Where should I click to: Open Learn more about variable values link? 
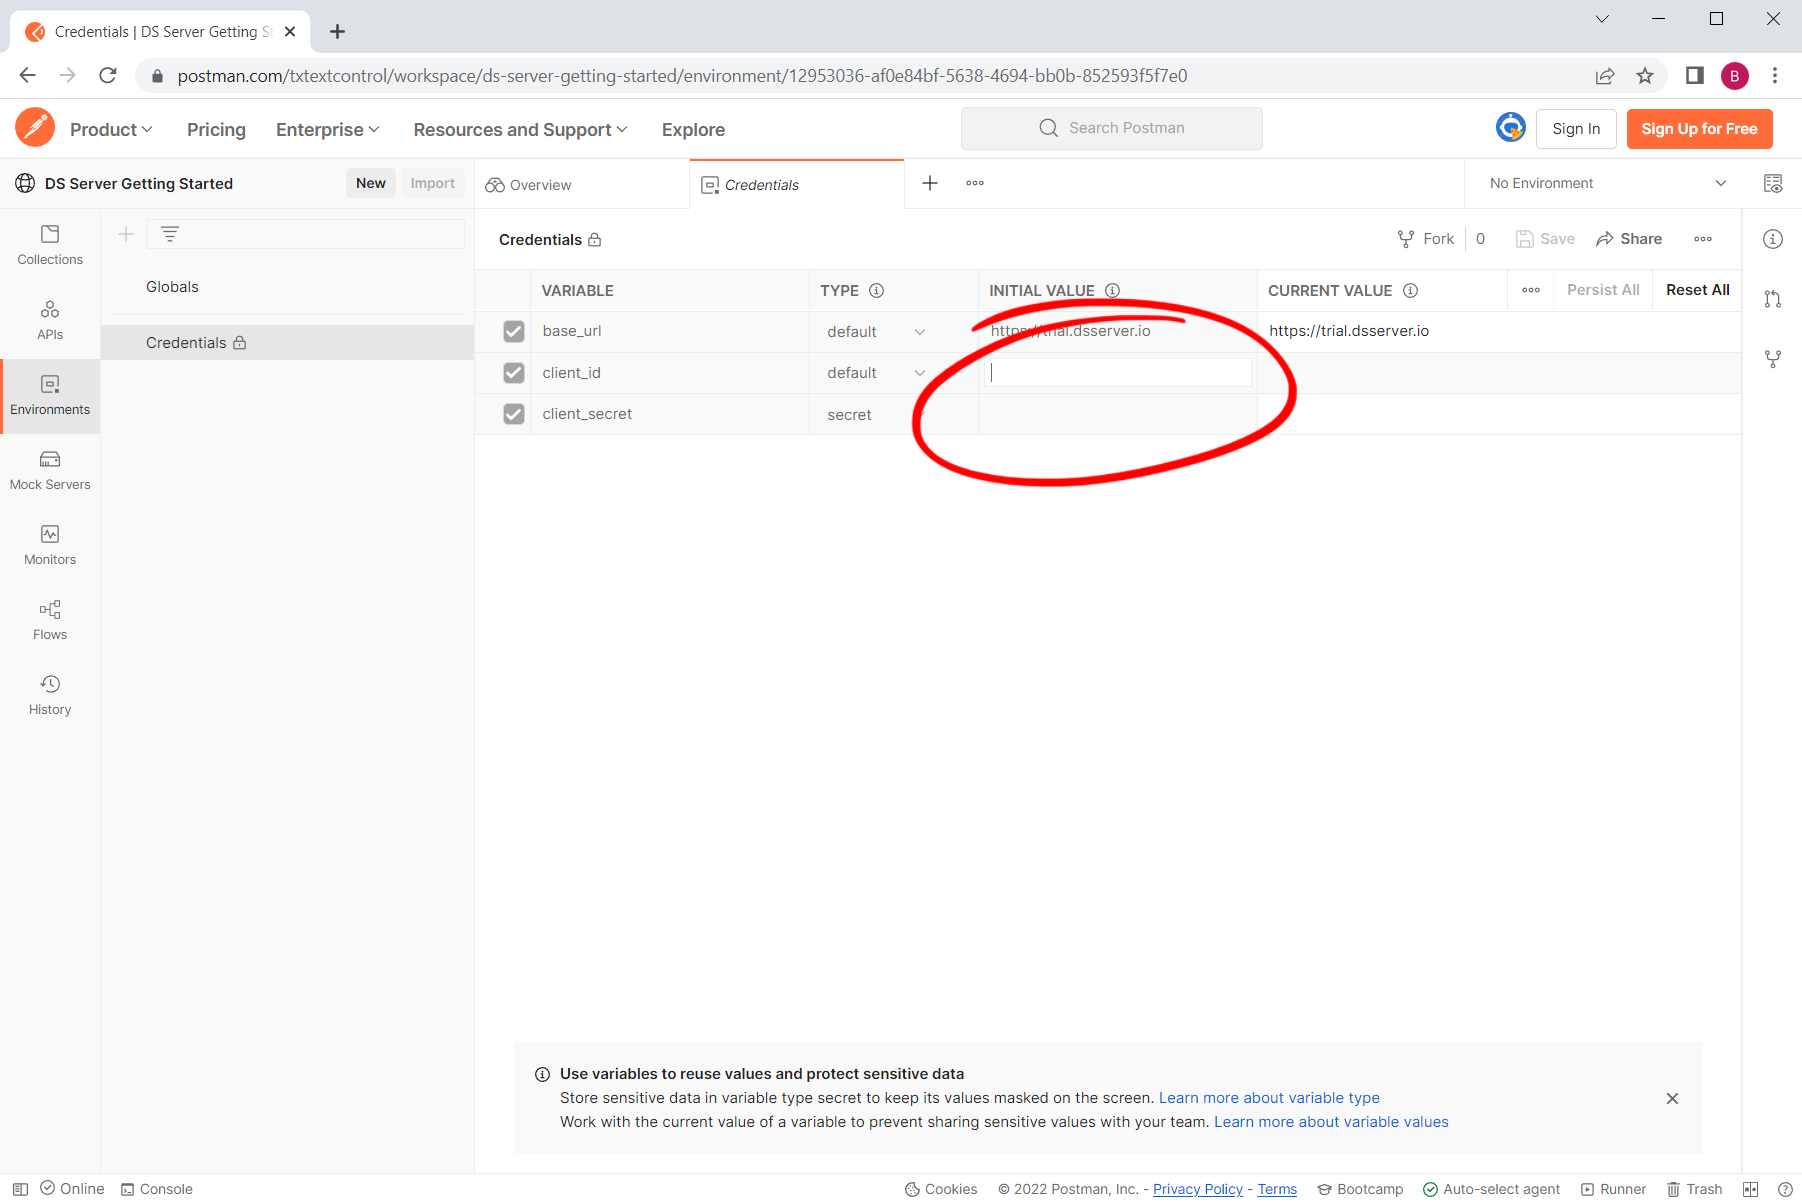pos(1331,1122)
